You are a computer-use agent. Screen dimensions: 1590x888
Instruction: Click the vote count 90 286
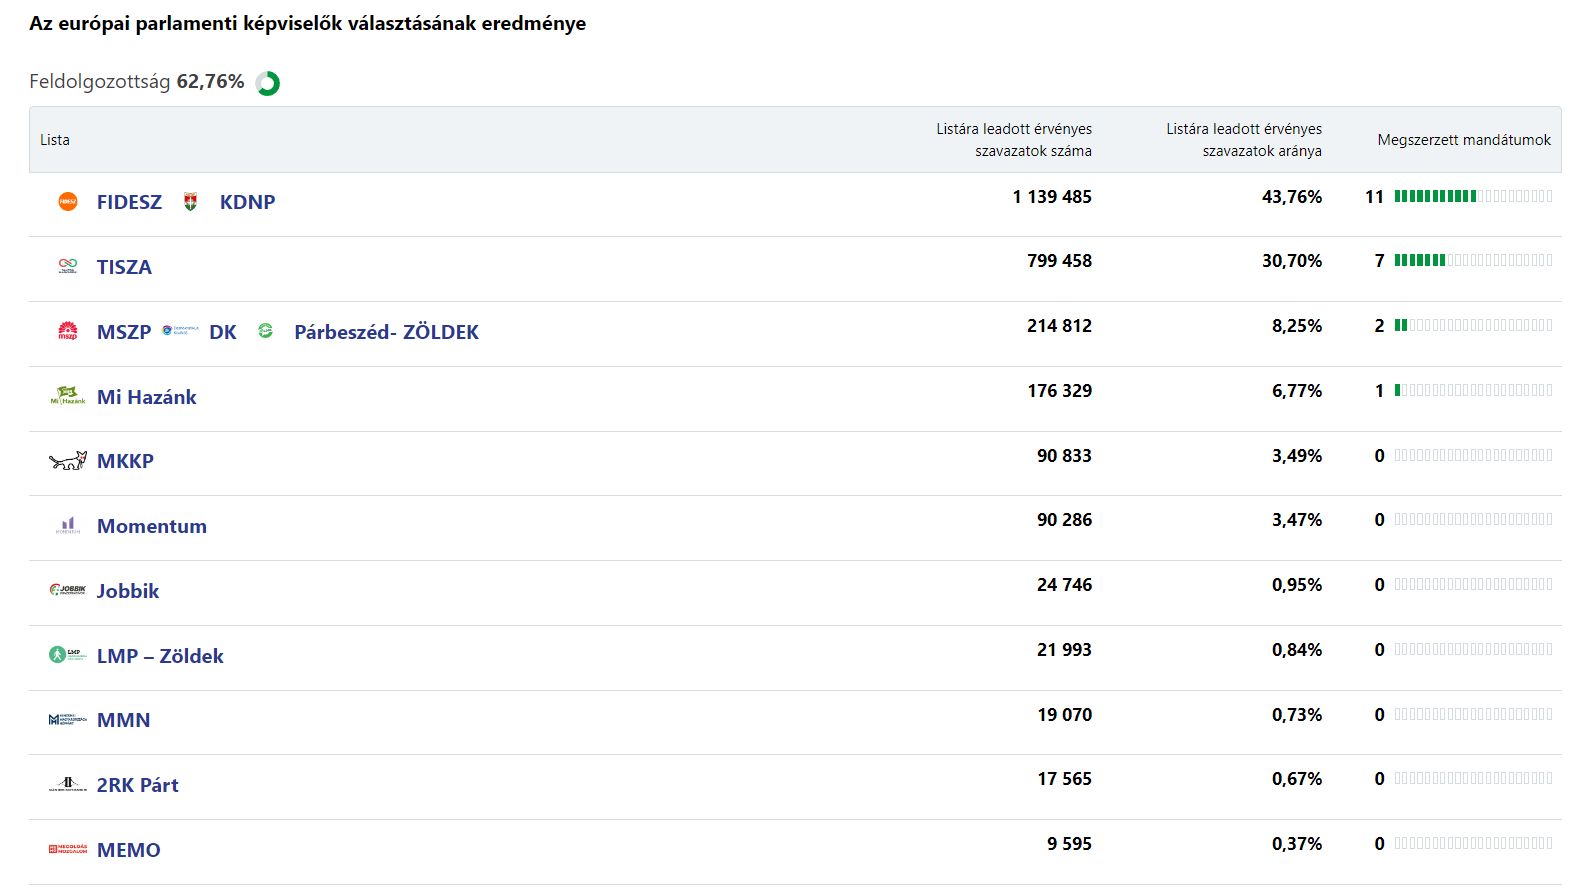pyautogui.click(x=1064, y=520)
